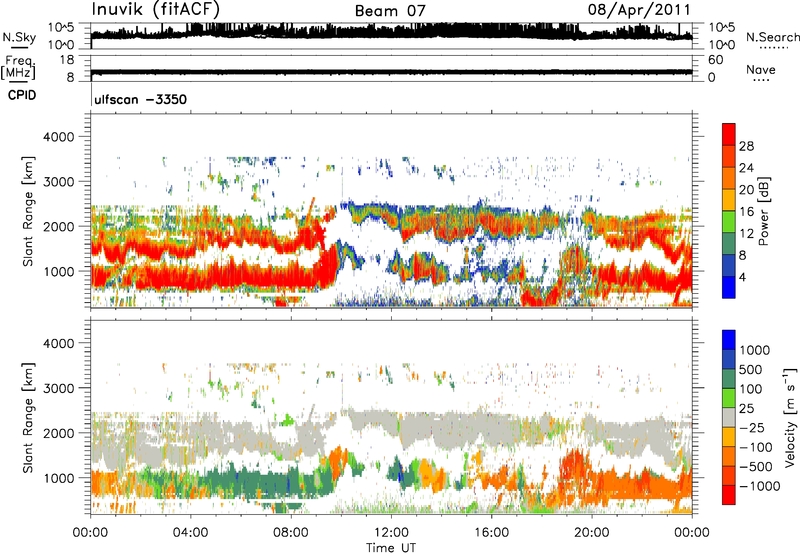Click the 'Velocity [m s-1]' color bar label
The height and width of the screenshot is (554, 800).
click(x=790, y=417)
